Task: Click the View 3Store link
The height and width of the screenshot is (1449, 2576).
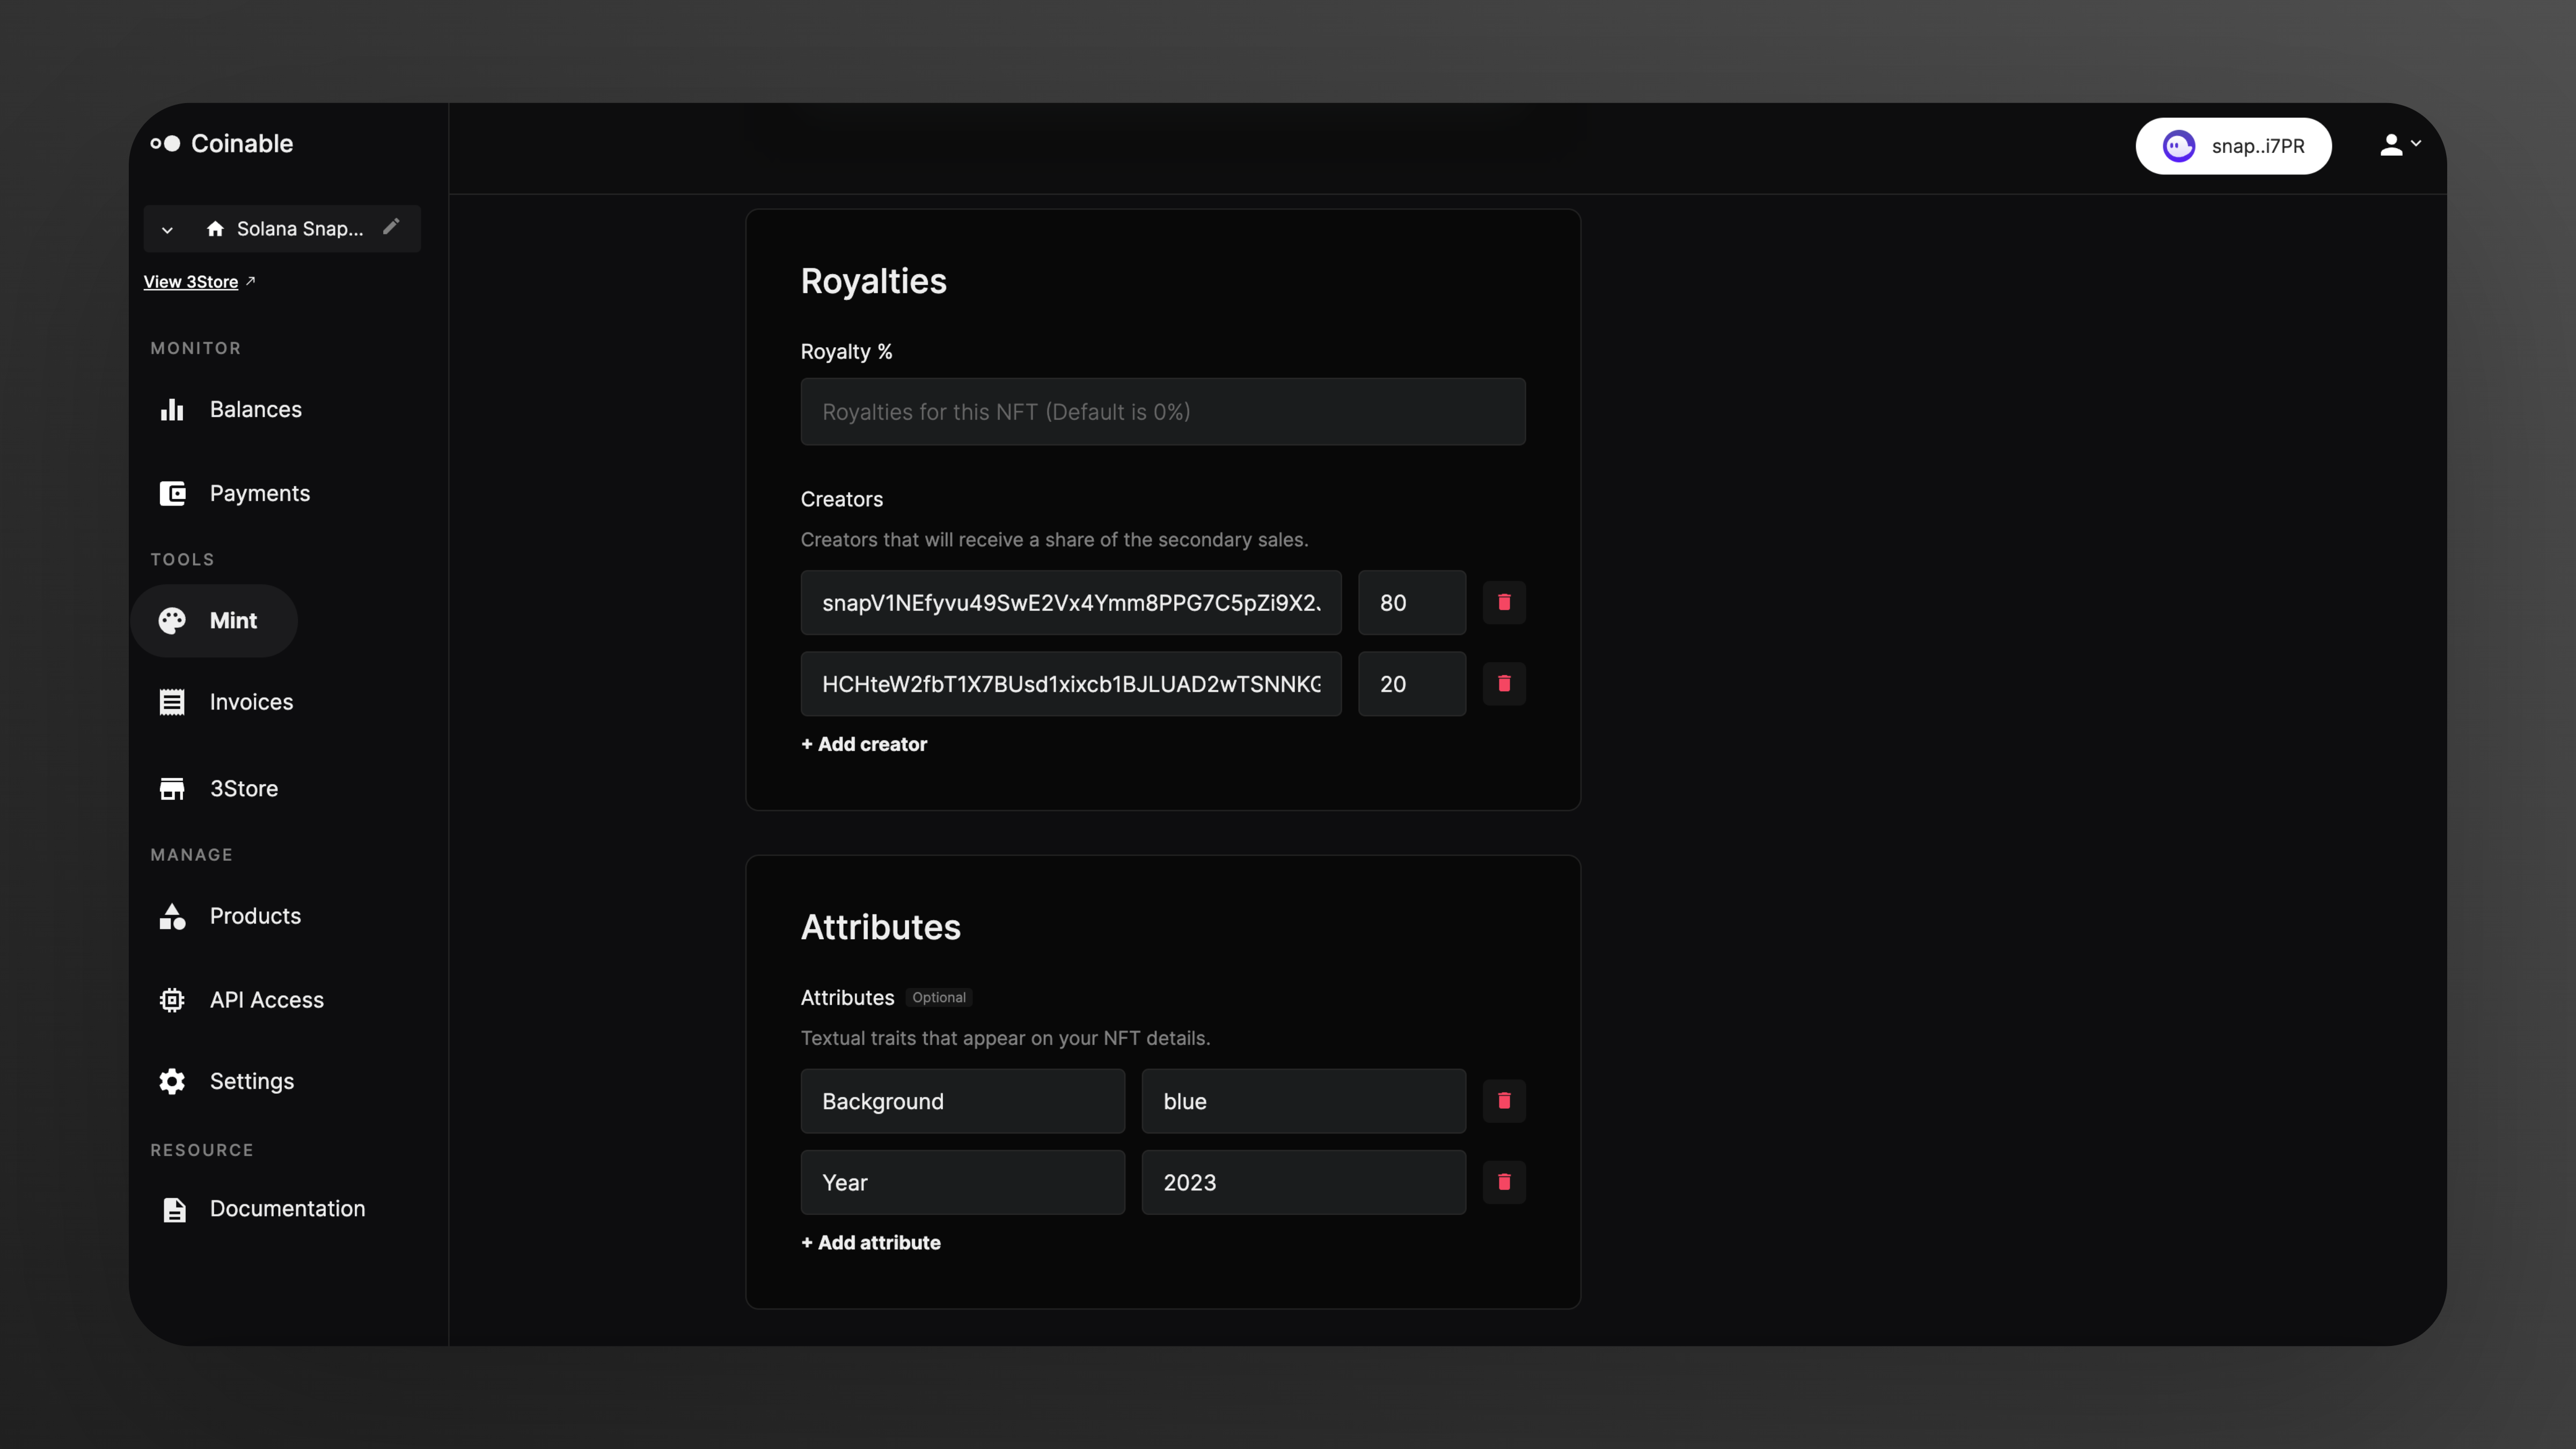Action: (191, 282)
